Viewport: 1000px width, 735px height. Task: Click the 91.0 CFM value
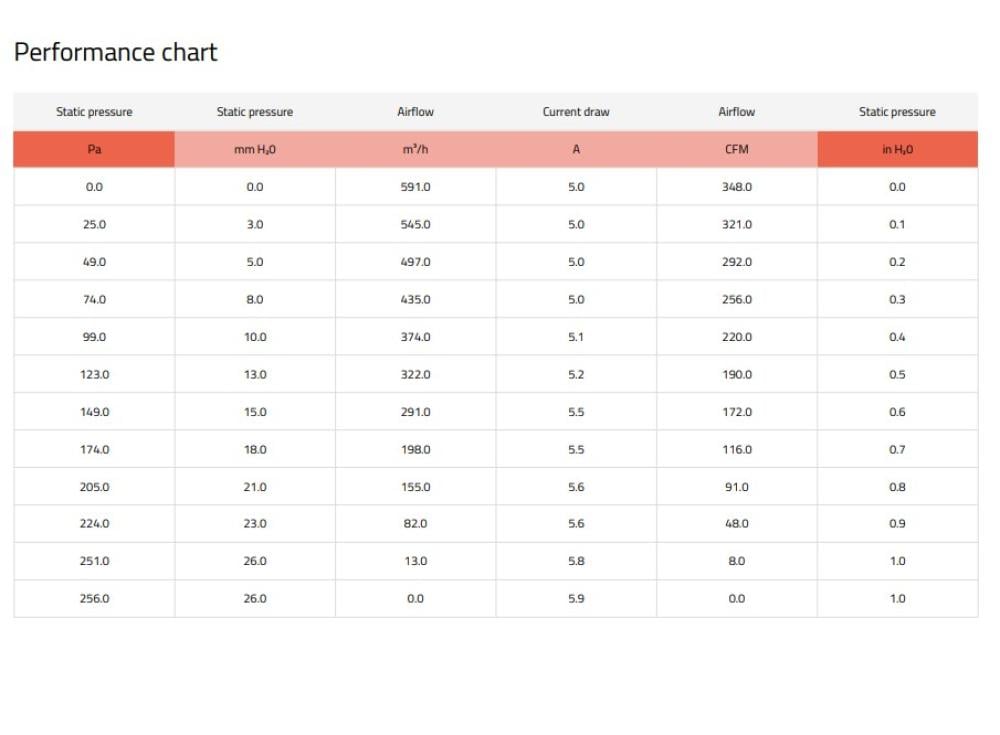click(x=737, y=487)
